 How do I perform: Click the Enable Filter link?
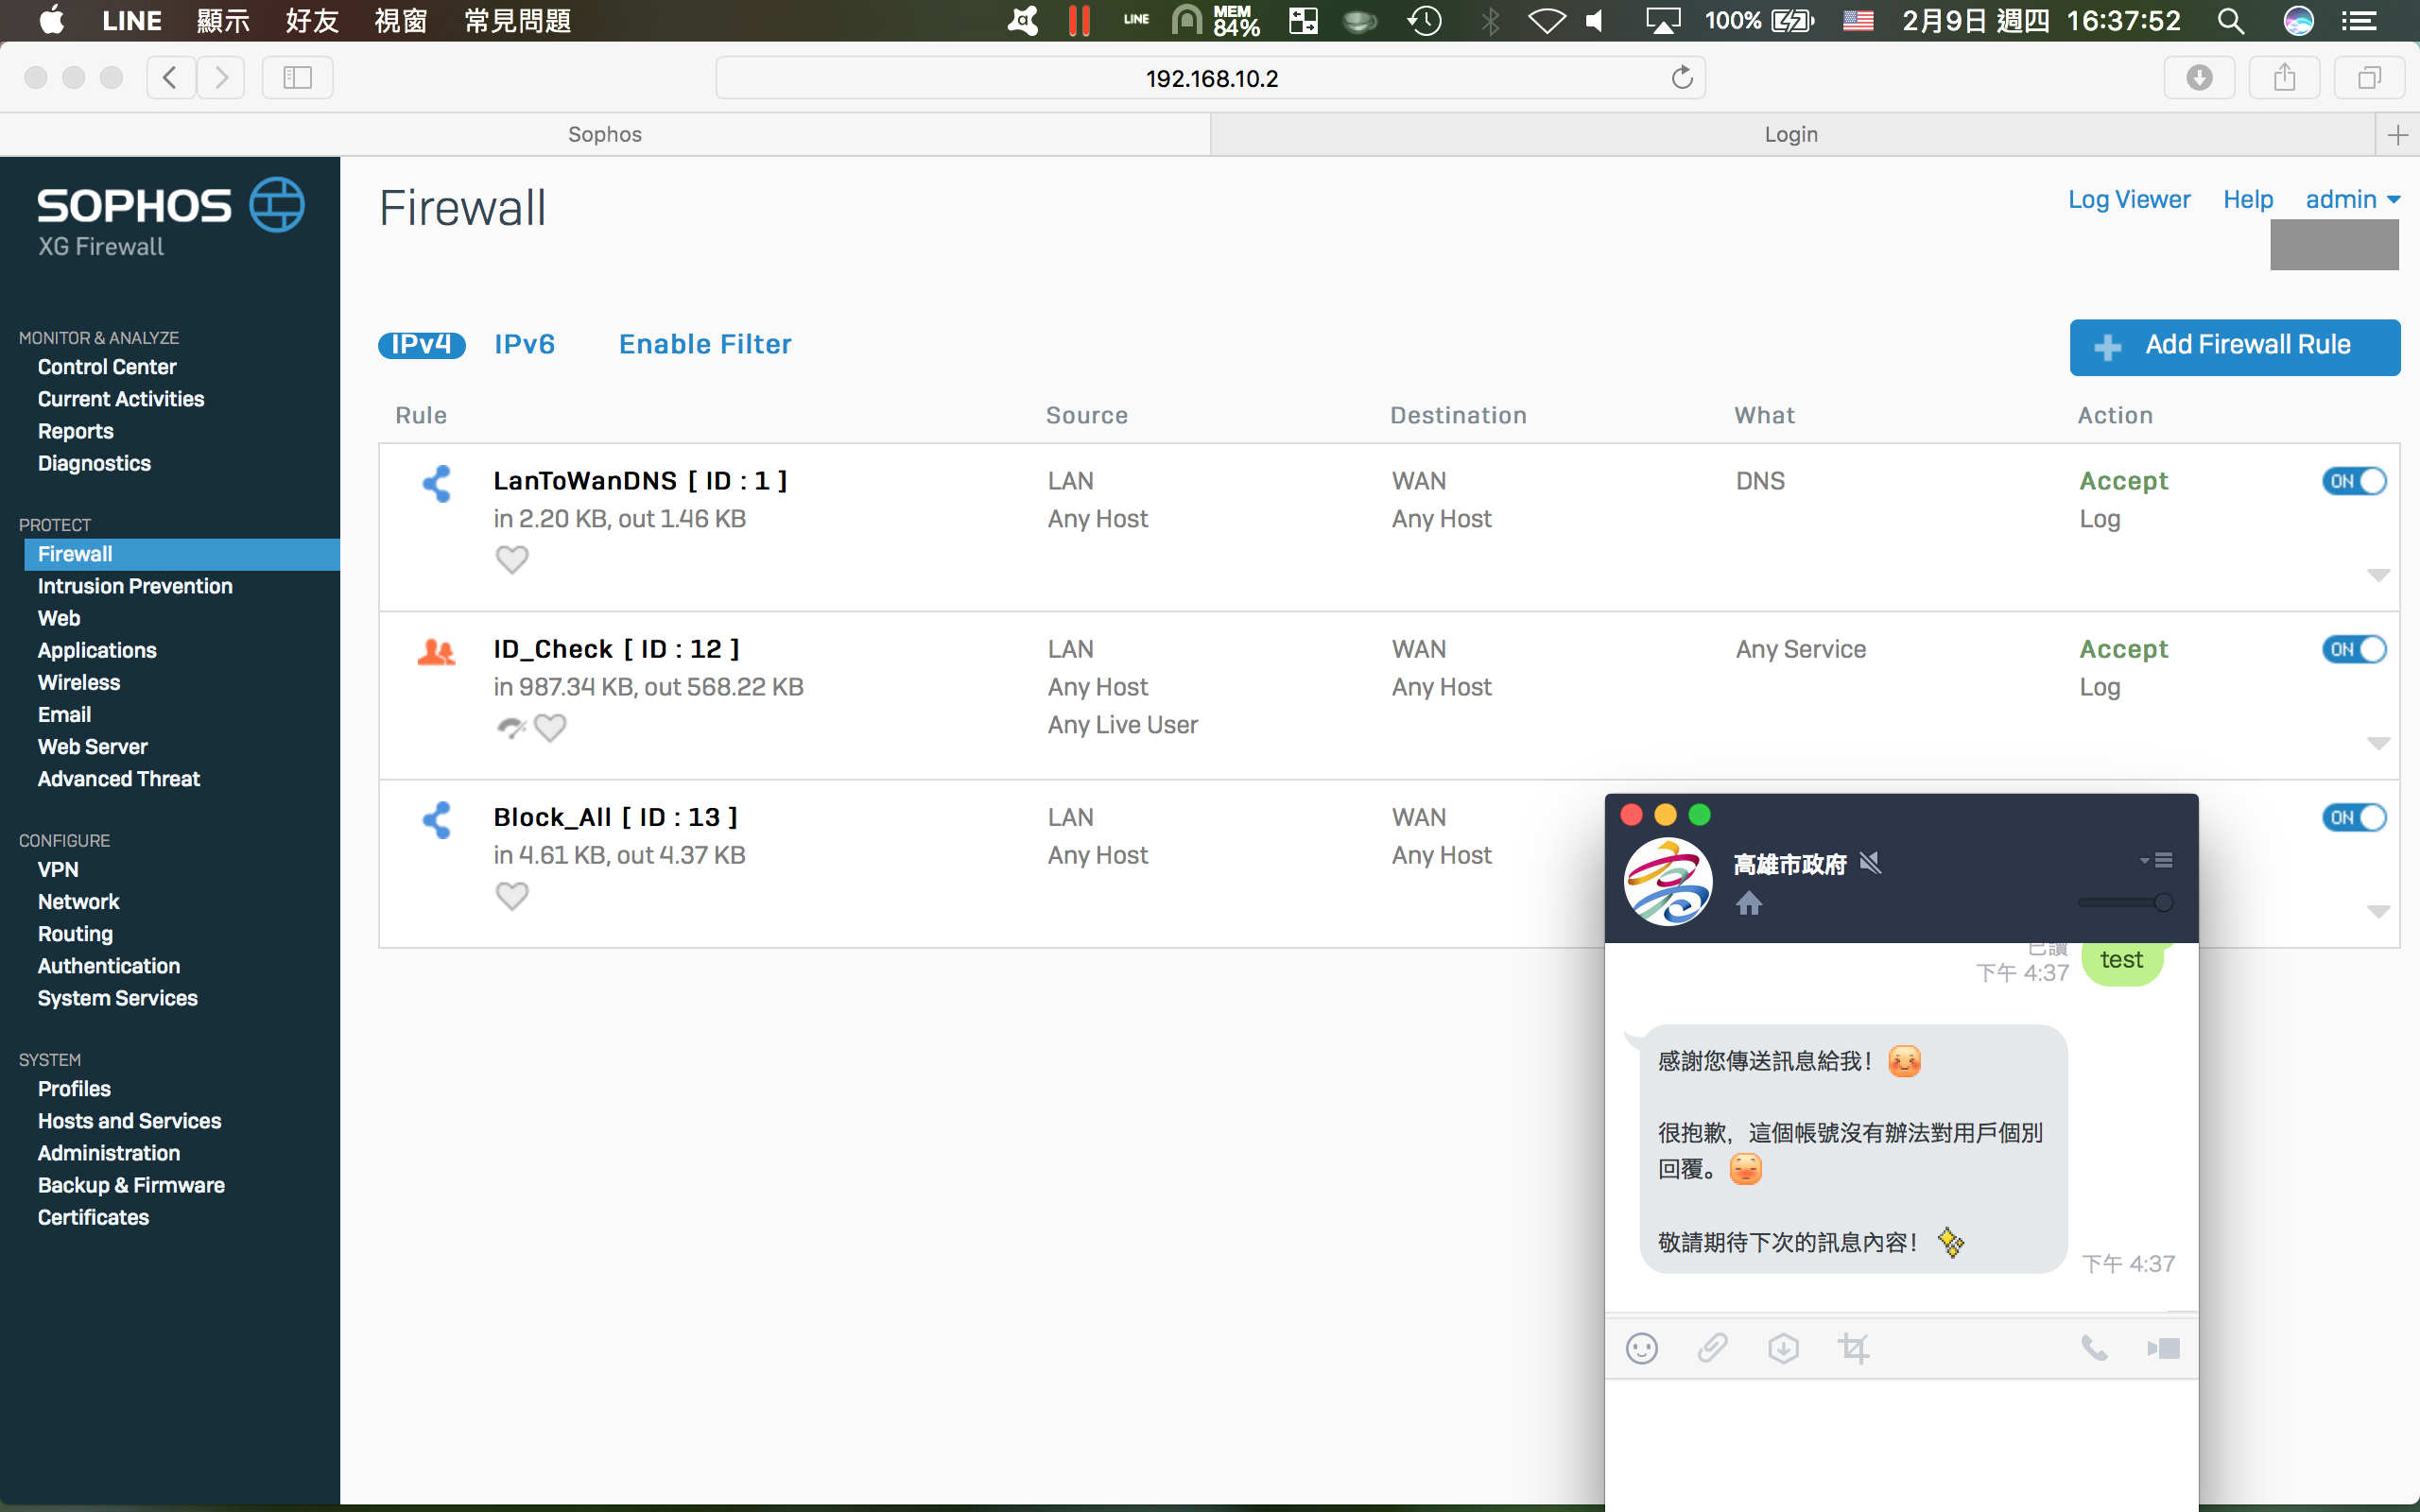tap(705, 345)
